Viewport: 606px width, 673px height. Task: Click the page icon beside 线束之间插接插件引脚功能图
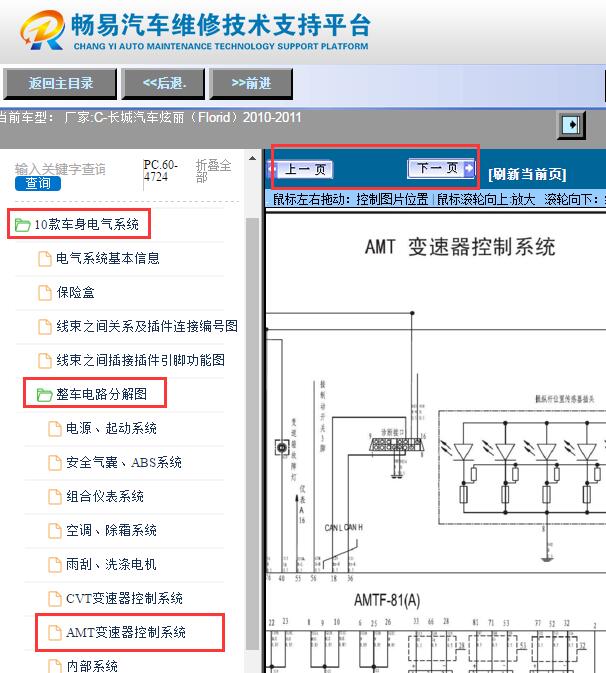45,360
